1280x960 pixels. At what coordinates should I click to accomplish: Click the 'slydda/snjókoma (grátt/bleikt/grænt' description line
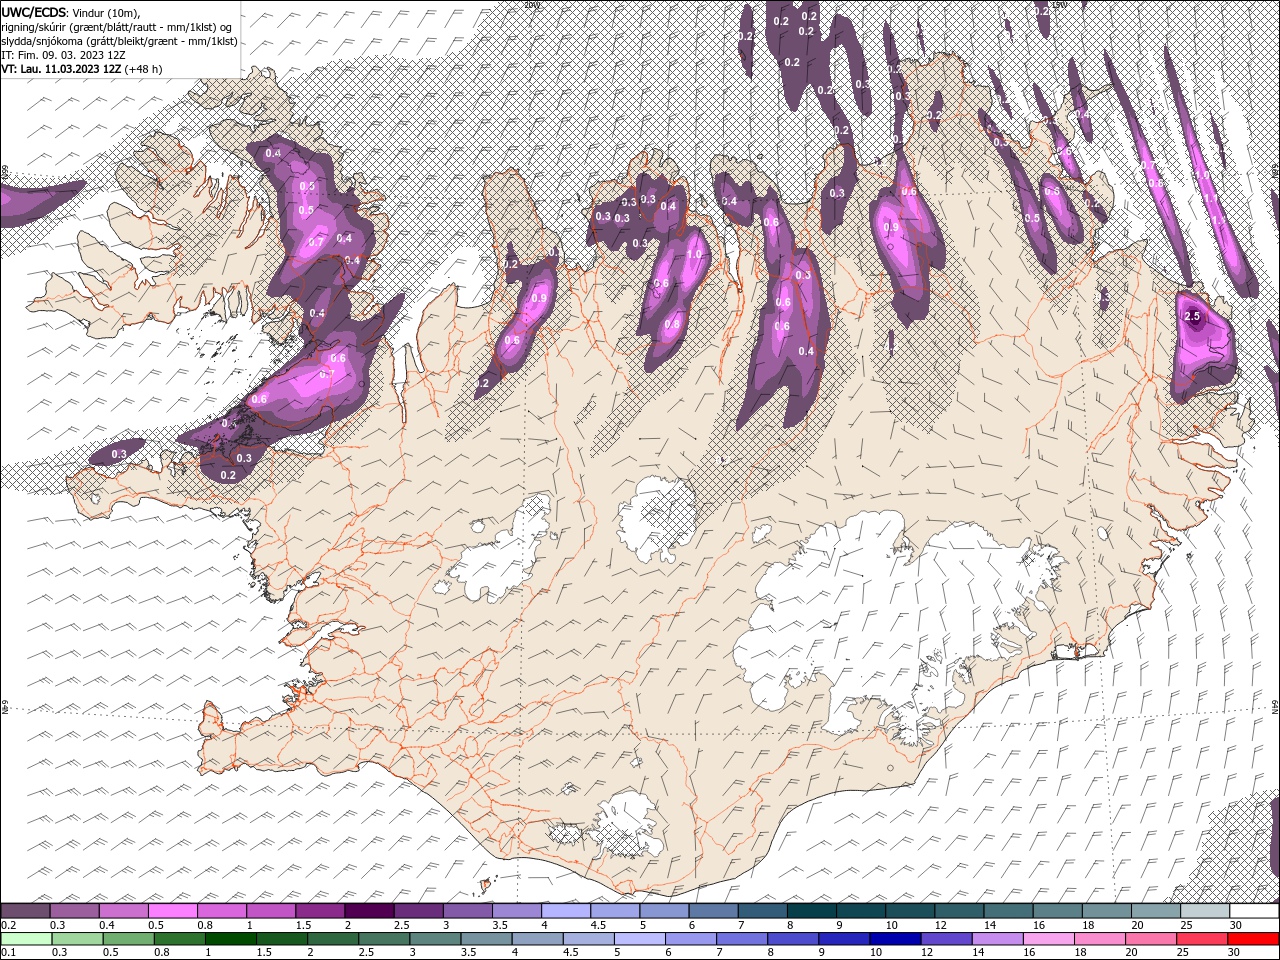pos(119,41)
